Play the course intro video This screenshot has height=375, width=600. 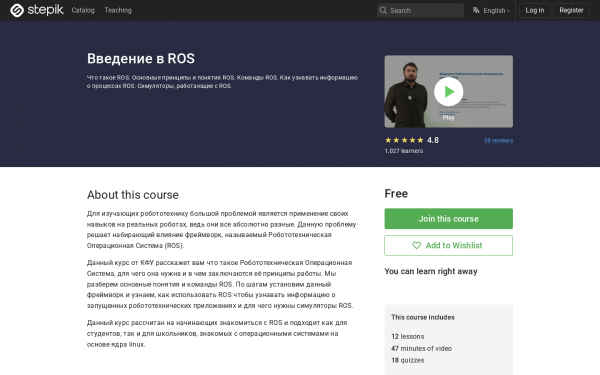[x=448, y=91]
